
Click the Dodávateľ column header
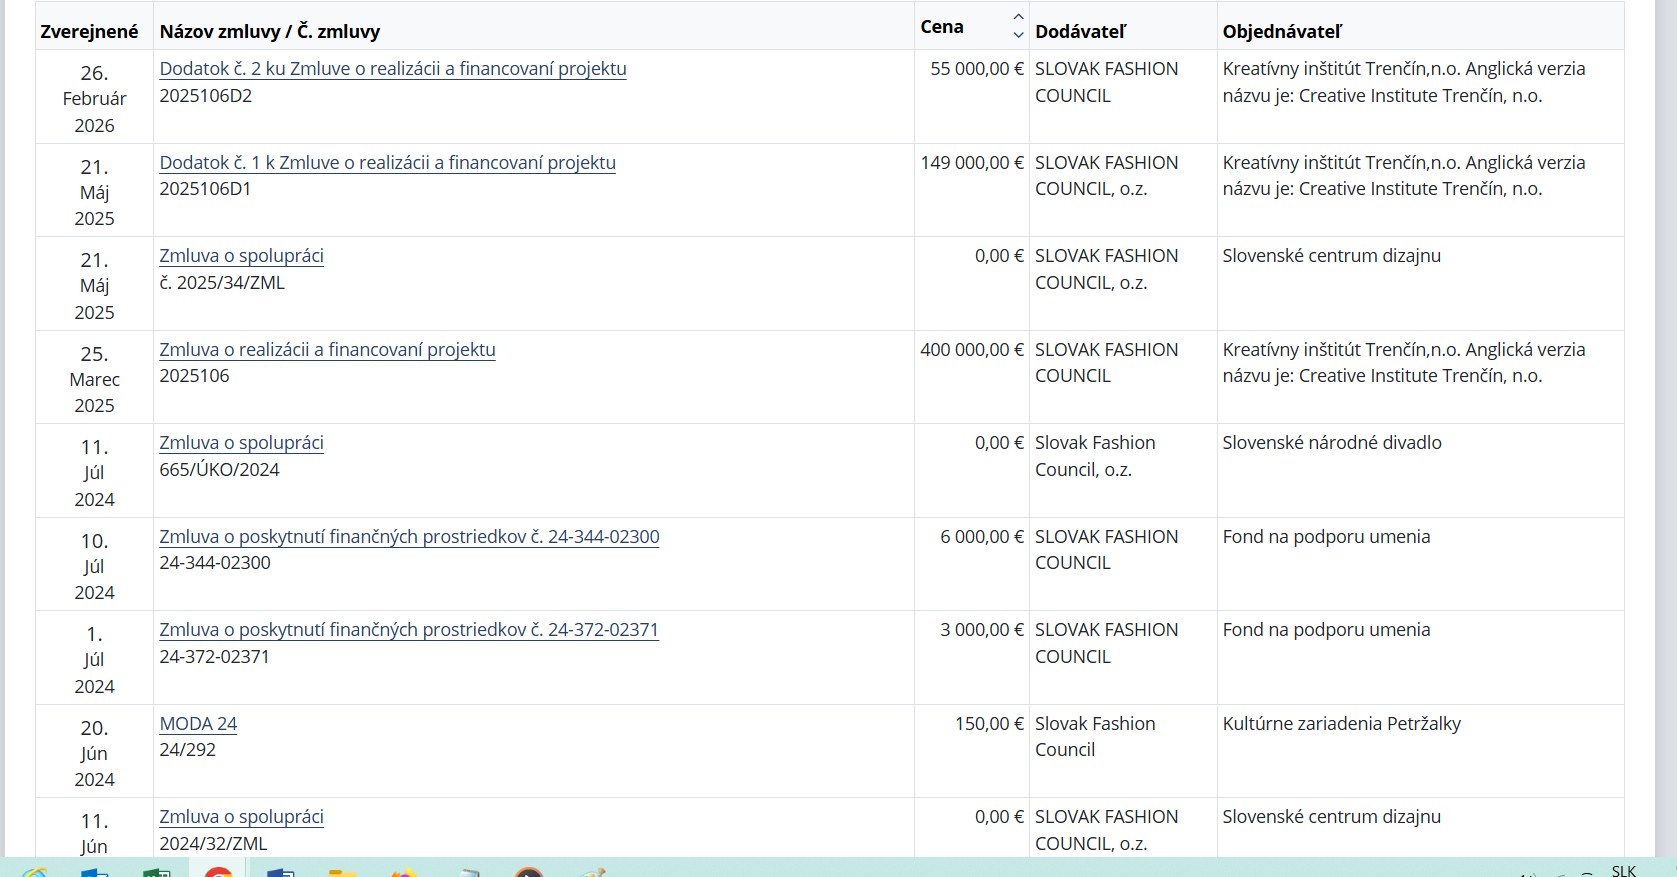(x=1080, y=32)
